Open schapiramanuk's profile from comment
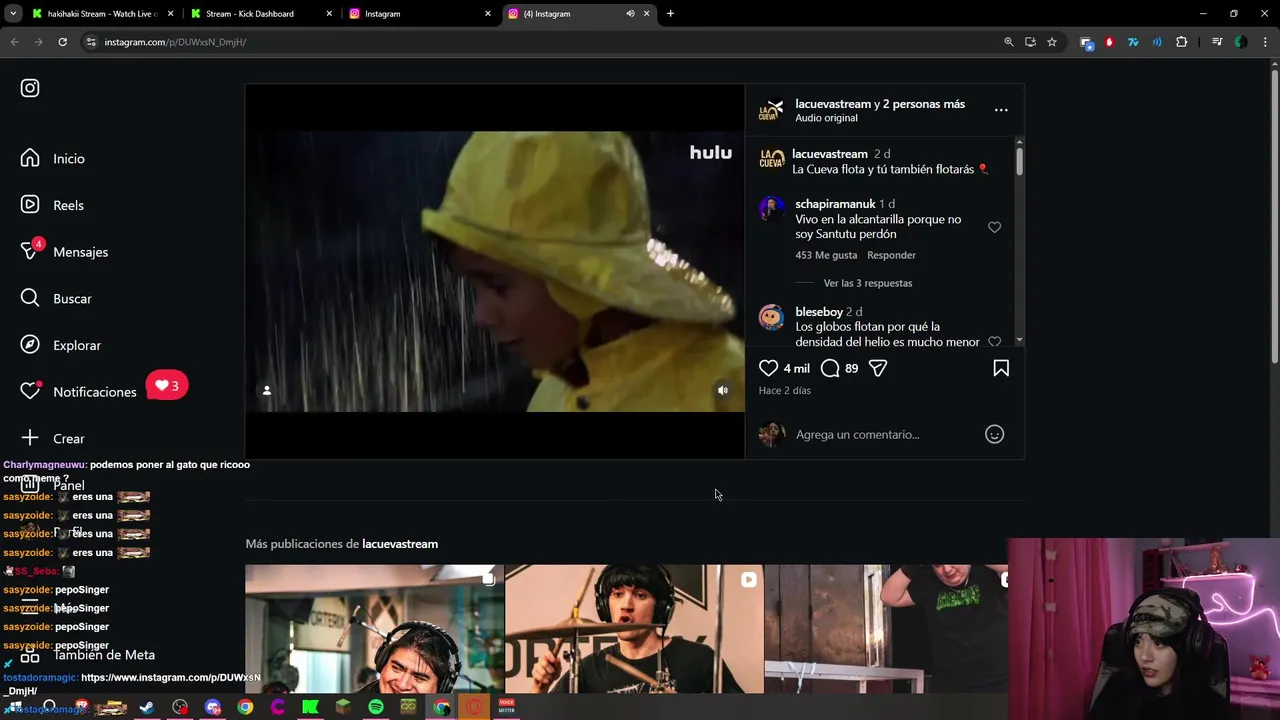Image resolution: width=1280 pixels, height=720 pixels. [835, 204]
